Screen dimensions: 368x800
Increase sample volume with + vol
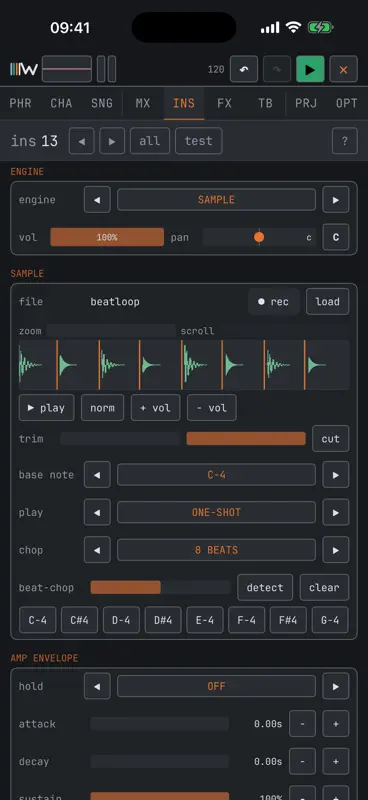pyautogui.click(x=156, y=408)
